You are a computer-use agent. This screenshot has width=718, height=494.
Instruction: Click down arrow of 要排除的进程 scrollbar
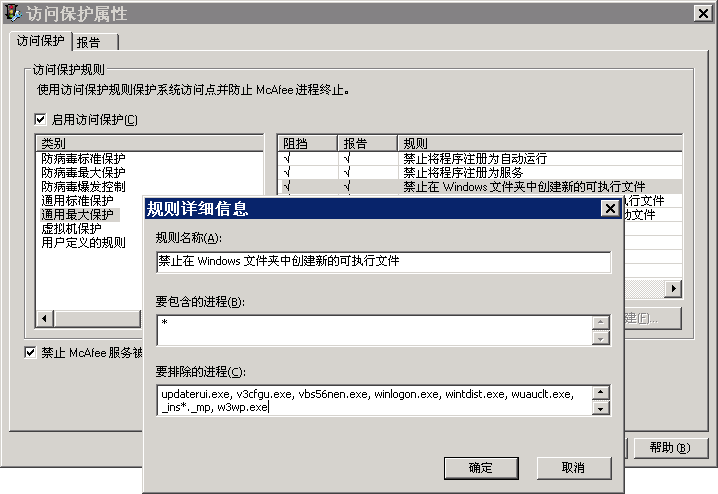tap(601, 408)
